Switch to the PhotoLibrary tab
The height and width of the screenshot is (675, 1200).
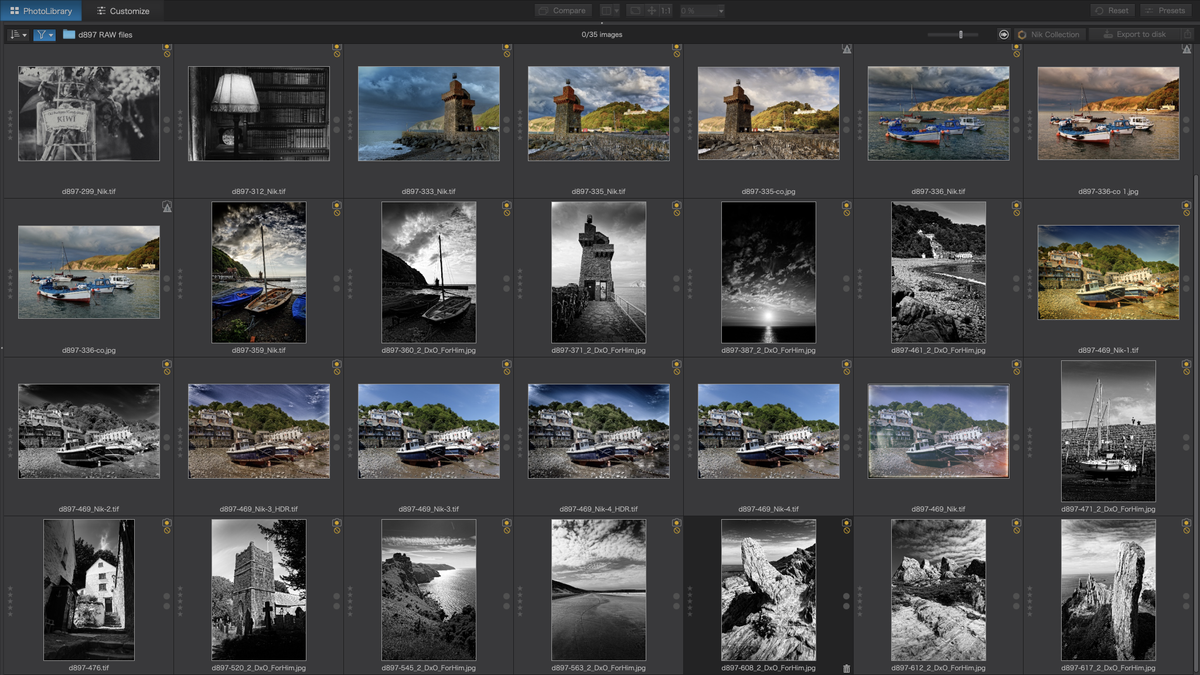coord(41,11)
